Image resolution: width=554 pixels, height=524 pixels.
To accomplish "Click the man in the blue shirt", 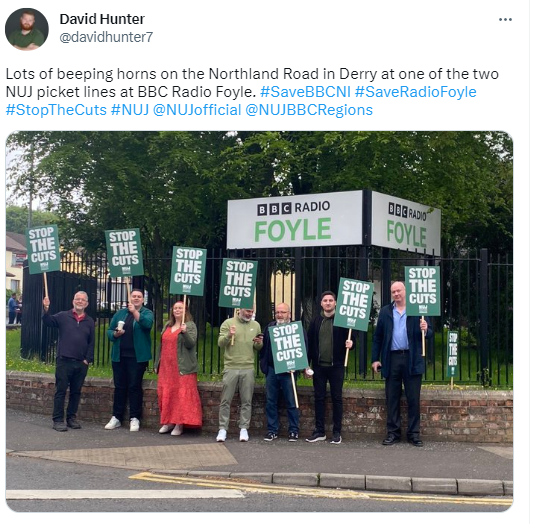I will 401,363.
